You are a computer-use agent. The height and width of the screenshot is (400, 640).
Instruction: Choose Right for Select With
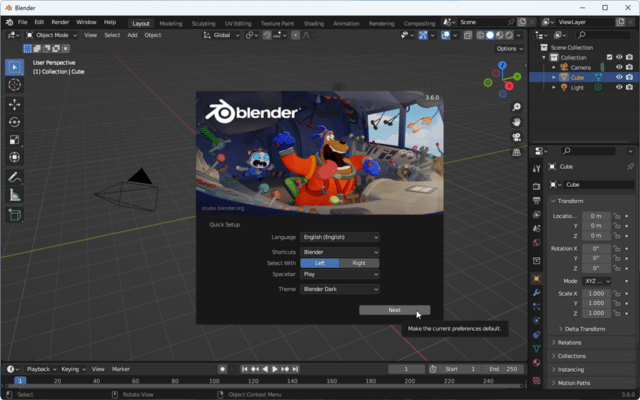359,263
